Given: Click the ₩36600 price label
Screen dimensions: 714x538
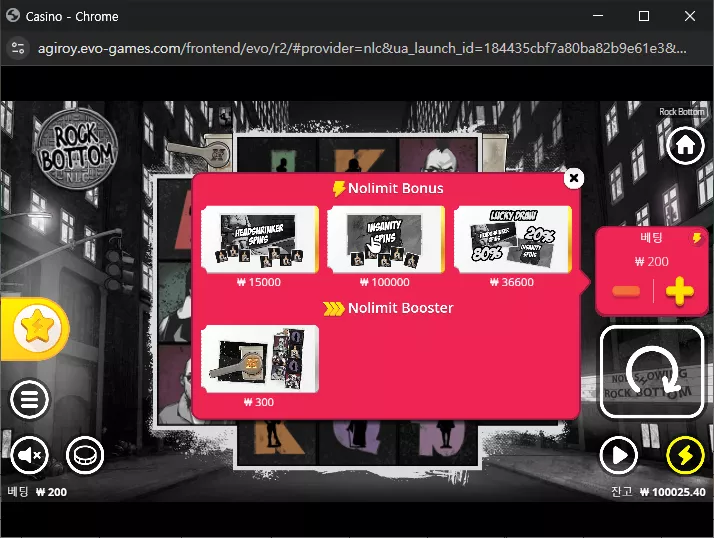Looking at the screenshot, I should click(x=512, y=282).
